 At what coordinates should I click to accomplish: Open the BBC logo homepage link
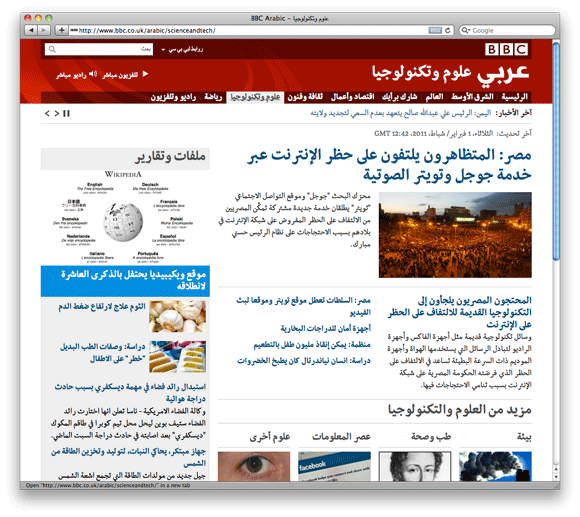506,49
